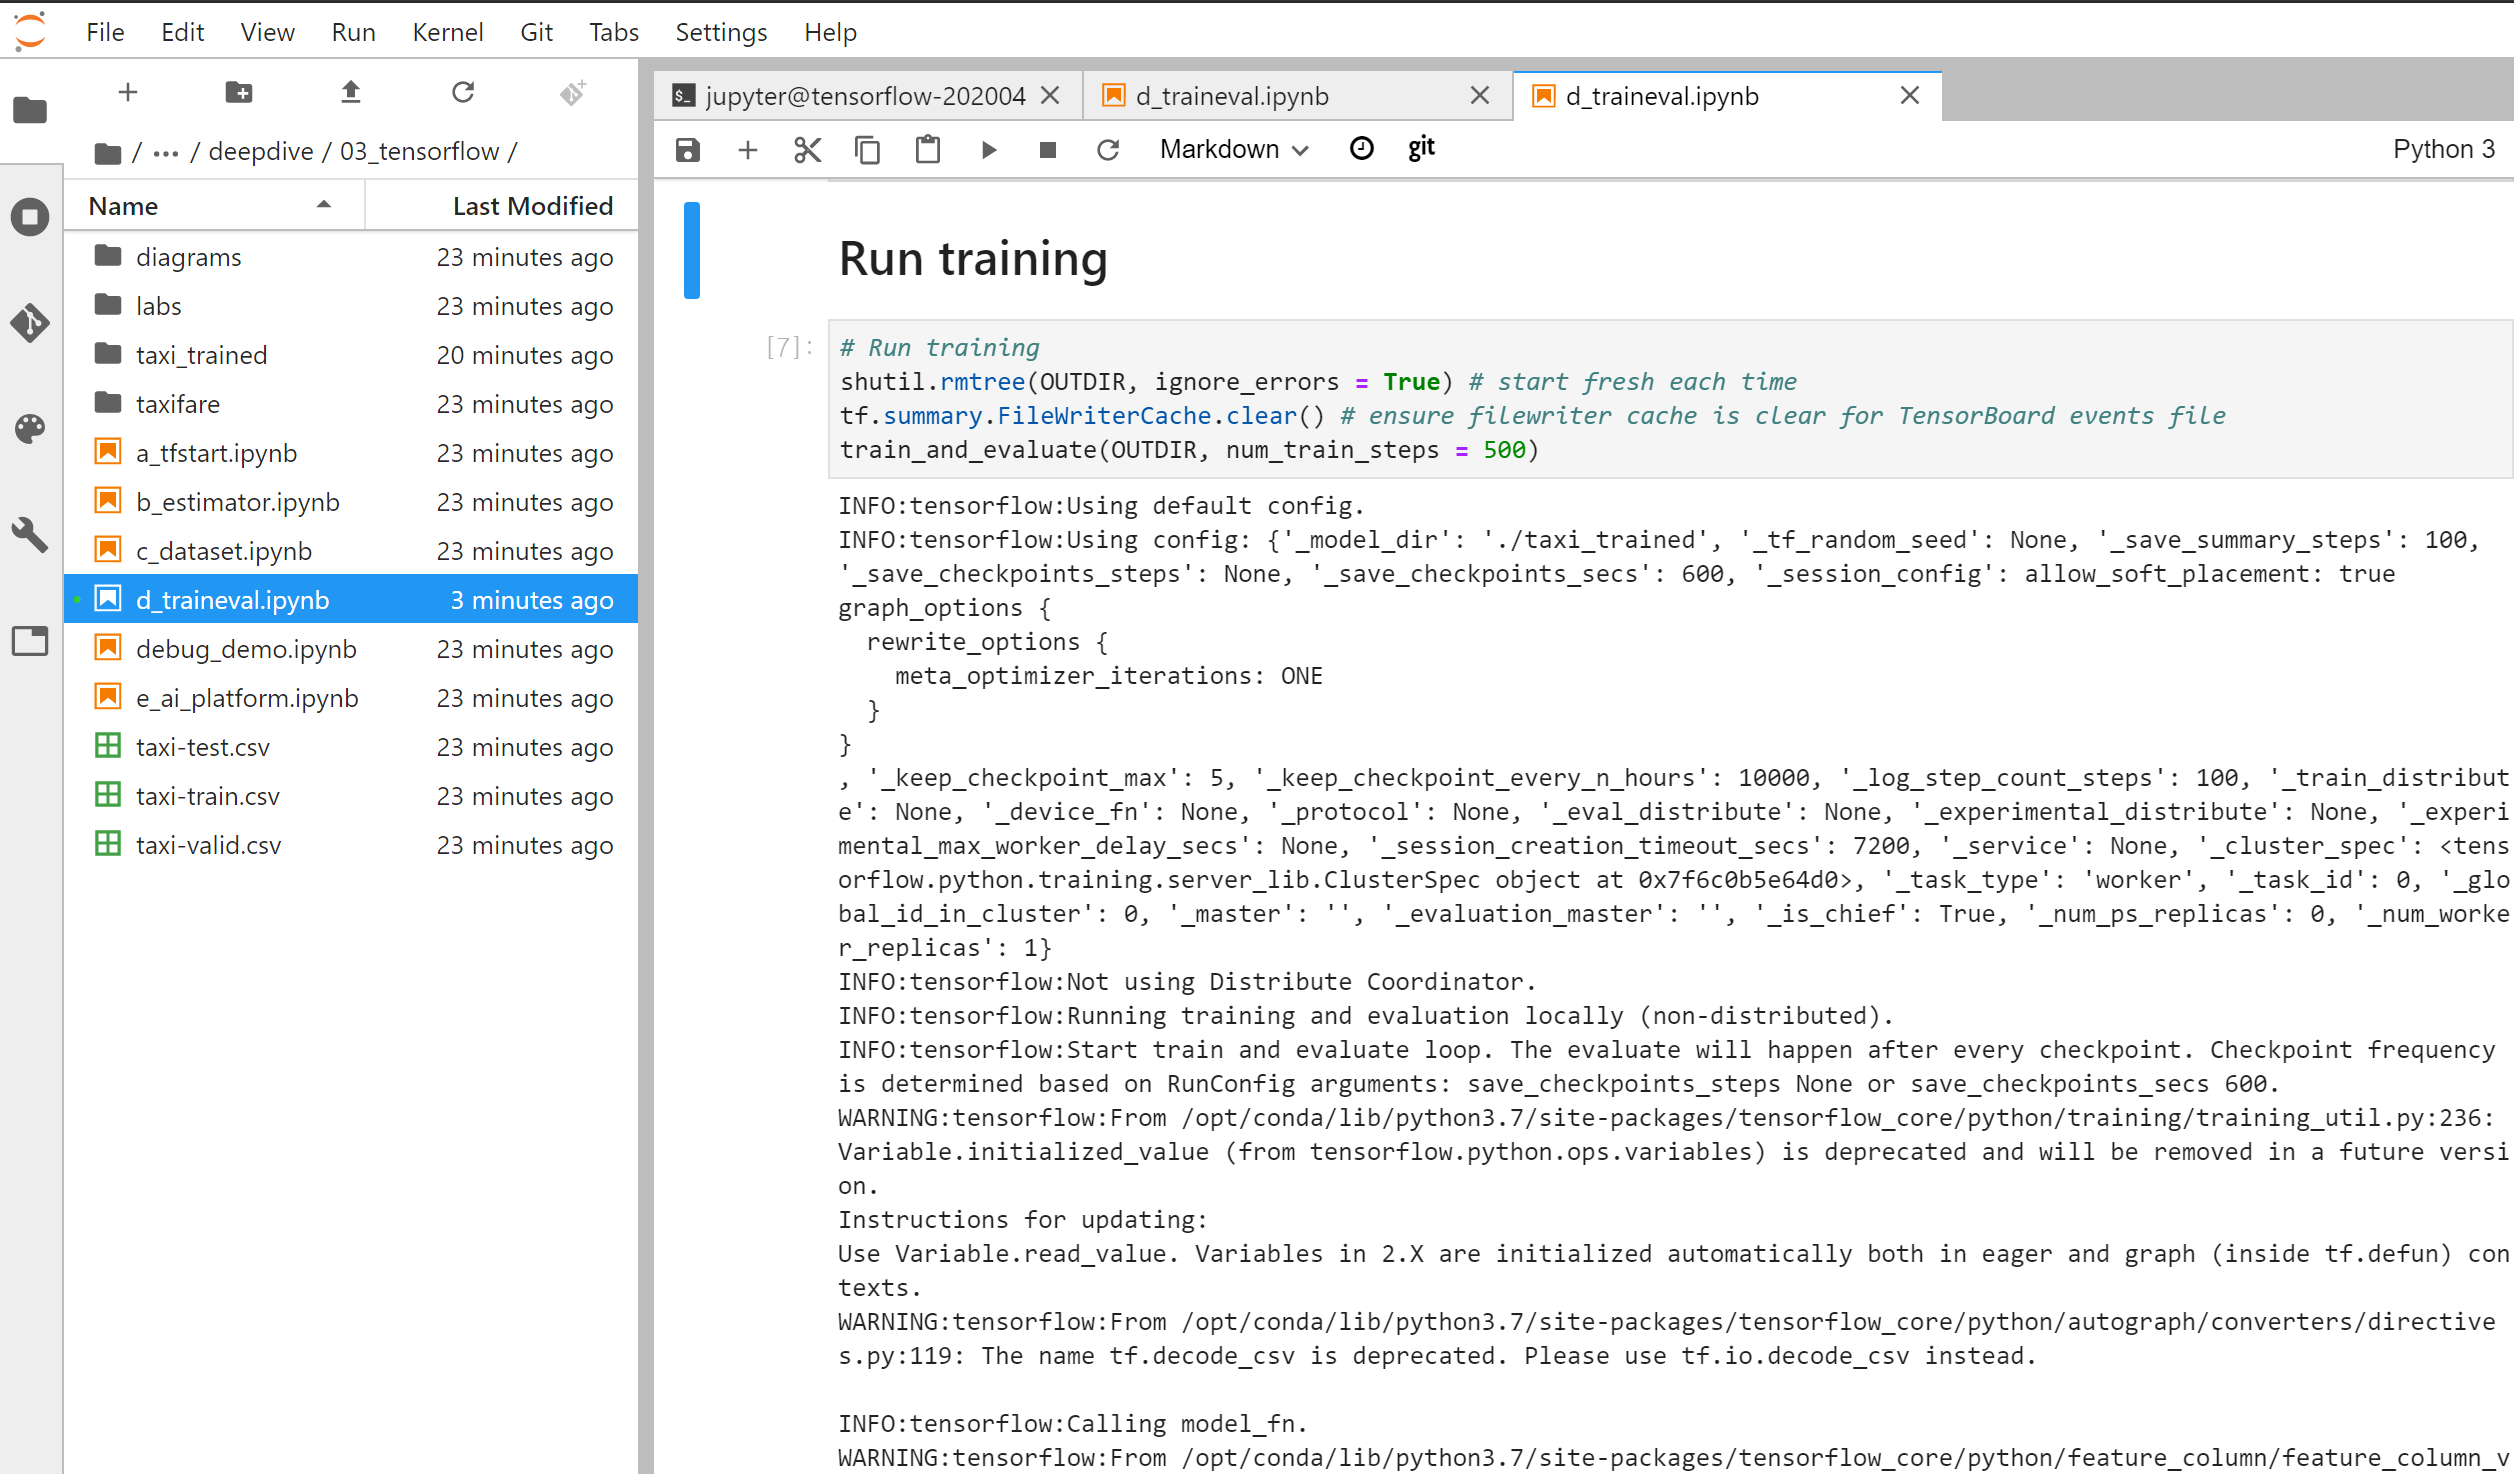The image size is (2514, 1474).
Task: Open the taxi_trained folder
Action: point(201,355)
